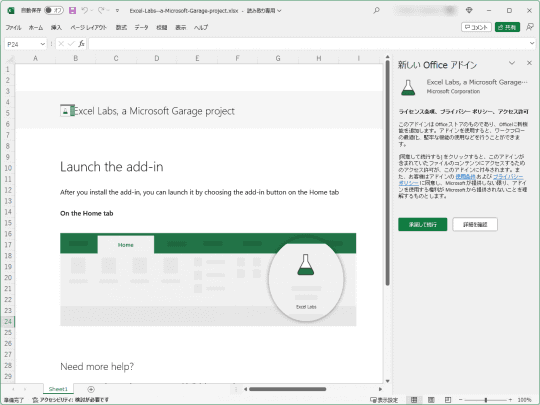Click the horizontal scrollbar thumb

[x=288, y=389]
